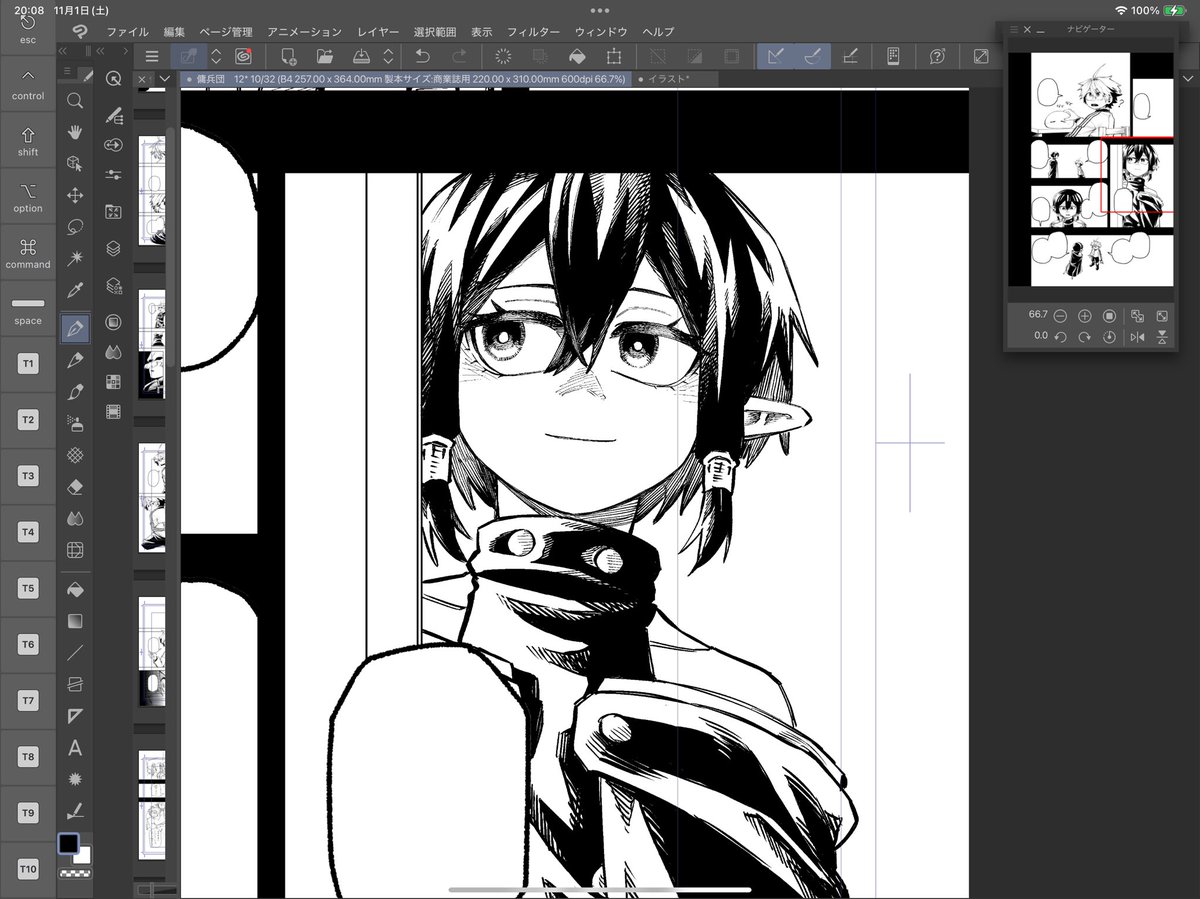Click the Open file folder icon
1200x899 pixels.
(x=324, y=56)
